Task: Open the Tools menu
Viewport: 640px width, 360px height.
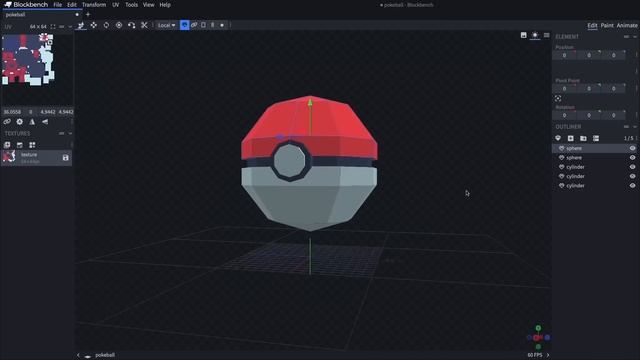Action: [x=131, y=5]
